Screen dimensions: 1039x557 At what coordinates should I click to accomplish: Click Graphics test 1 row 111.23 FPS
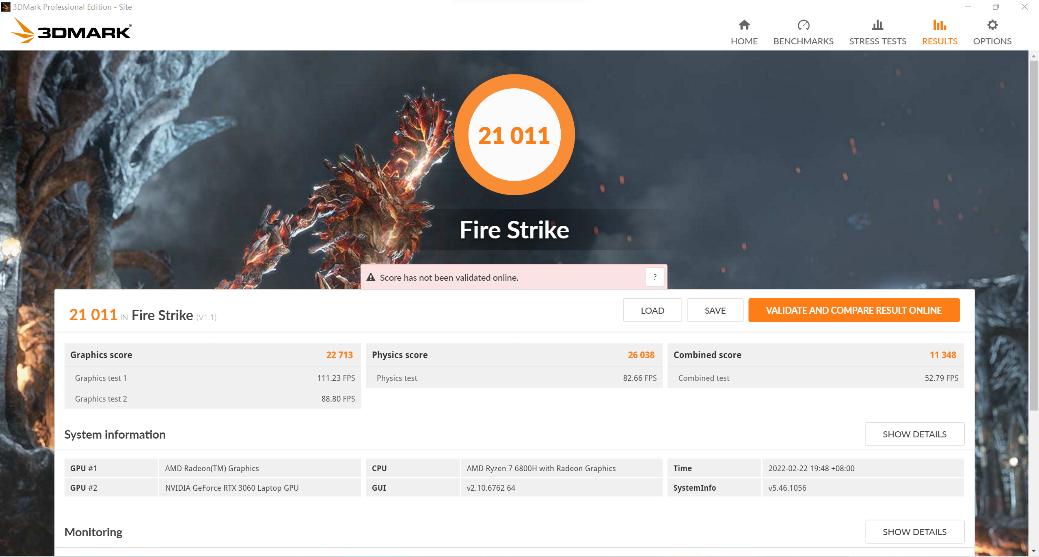[213, 378]
